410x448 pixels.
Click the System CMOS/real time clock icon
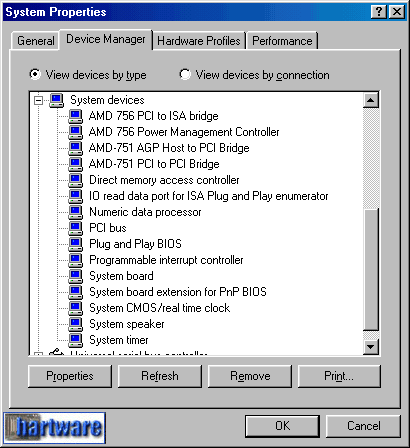coord(75,308)
